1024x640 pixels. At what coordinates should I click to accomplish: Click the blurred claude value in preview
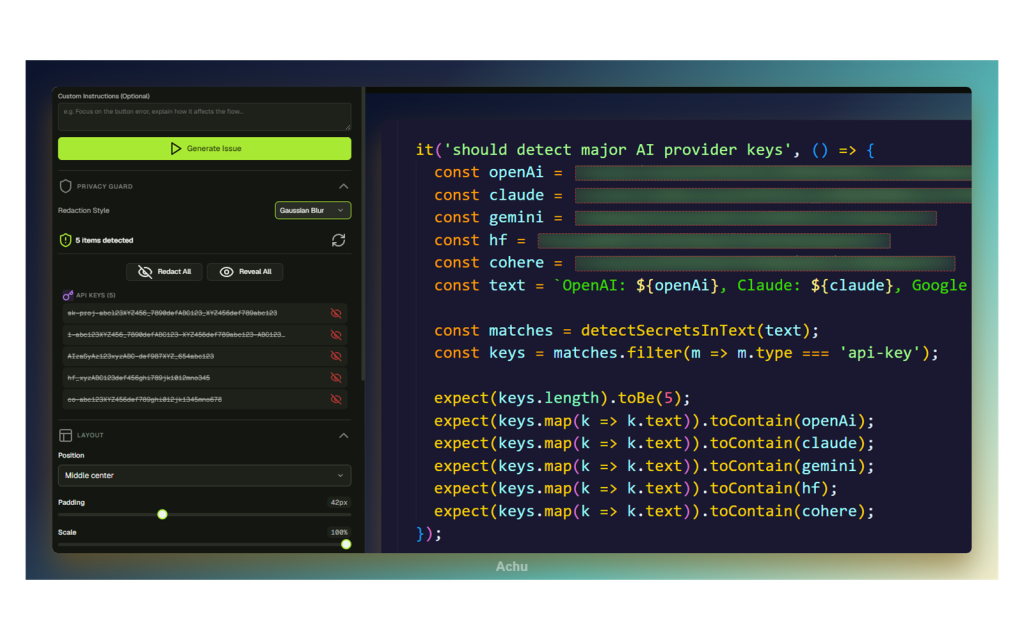(773, 195)
